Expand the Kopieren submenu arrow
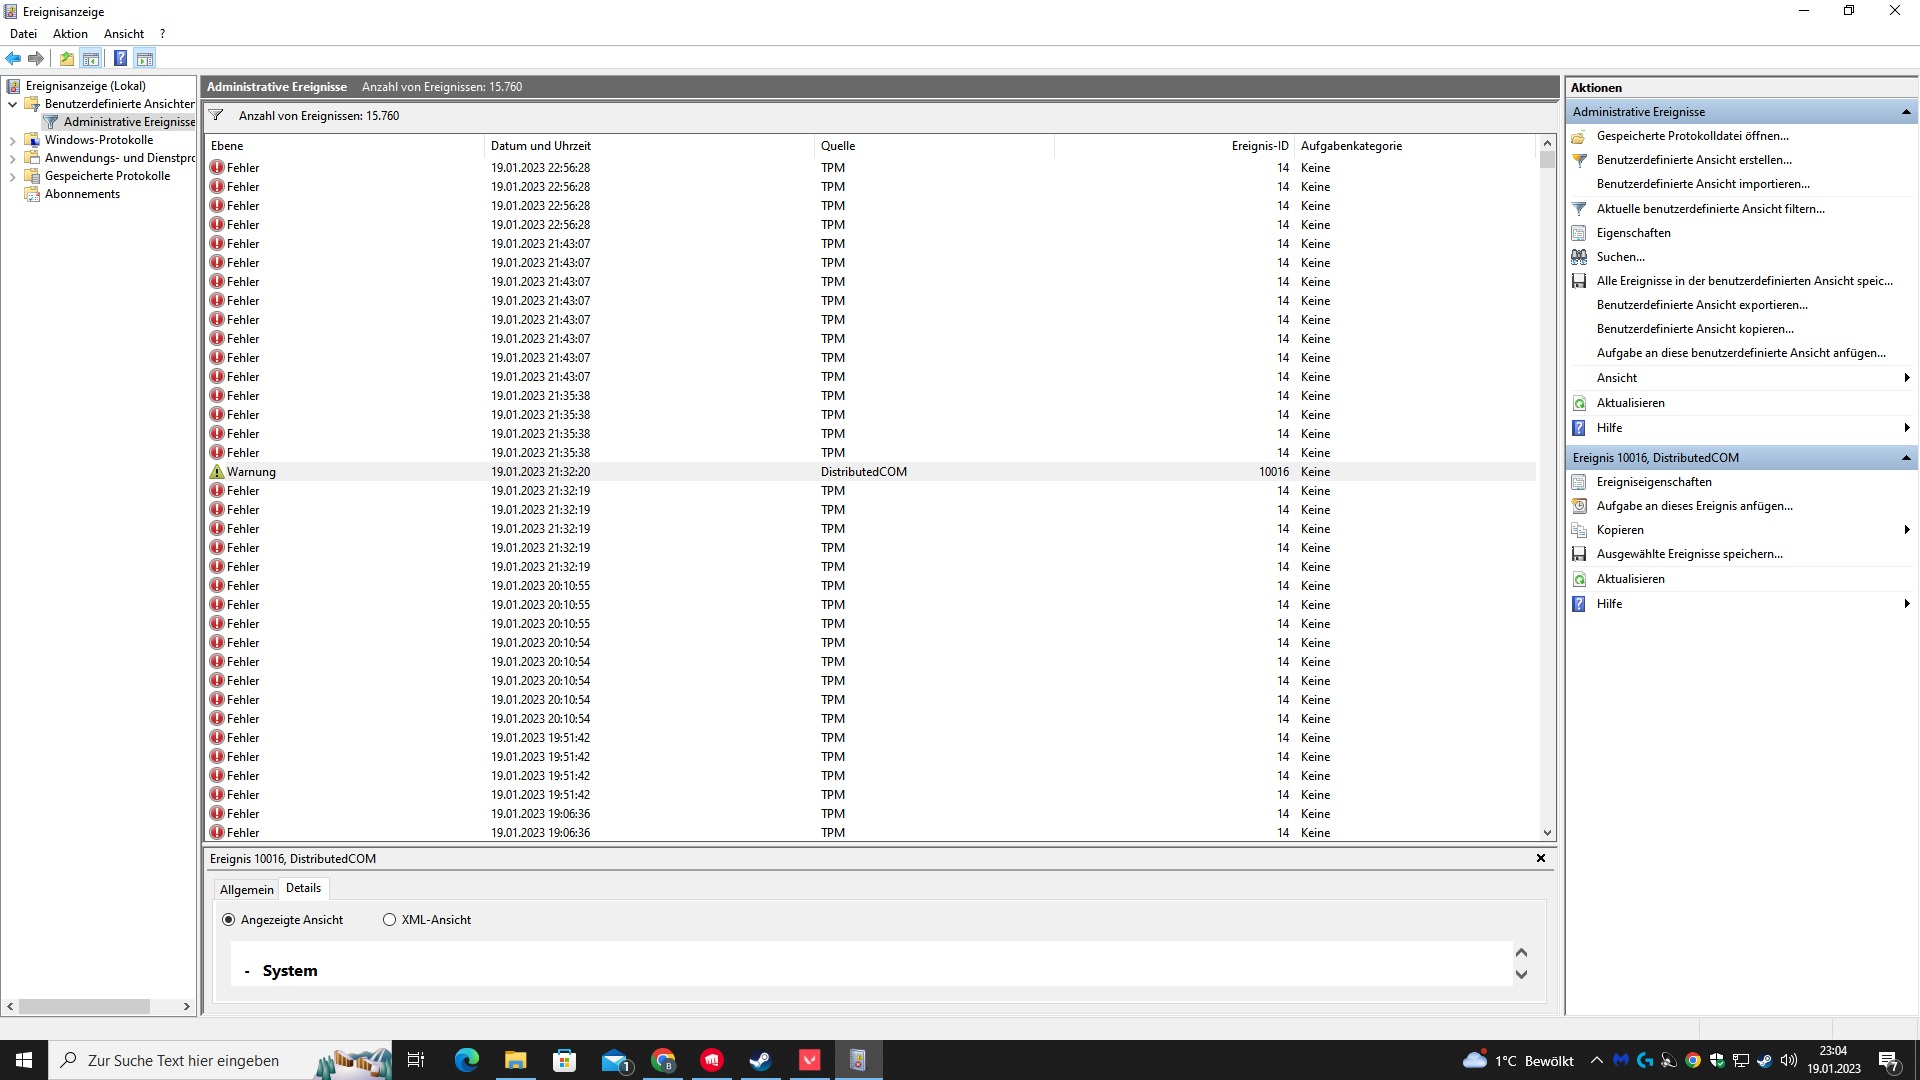 tap(1906, 530)
